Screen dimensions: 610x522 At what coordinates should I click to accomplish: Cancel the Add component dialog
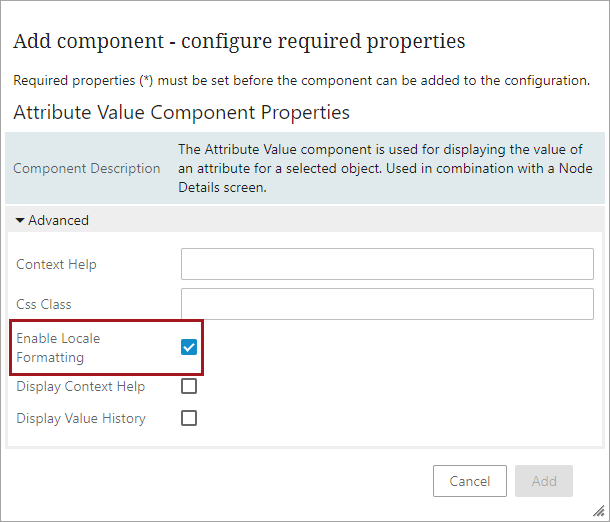click(x=470, y=481)
